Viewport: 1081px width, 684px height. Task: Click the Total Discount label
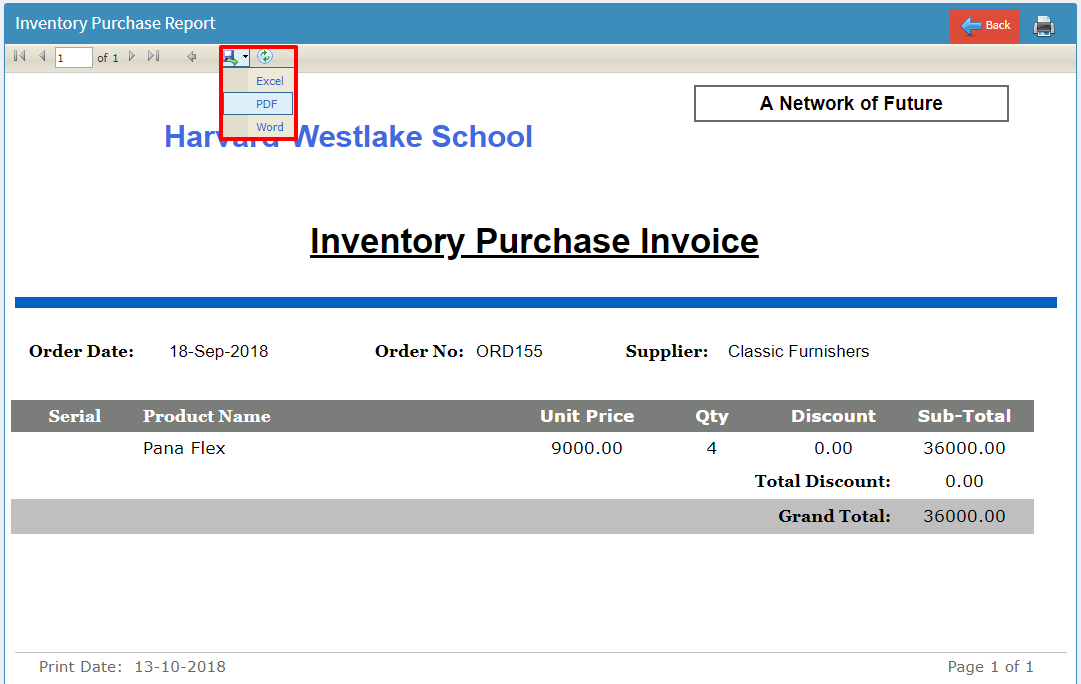point(822,481)
